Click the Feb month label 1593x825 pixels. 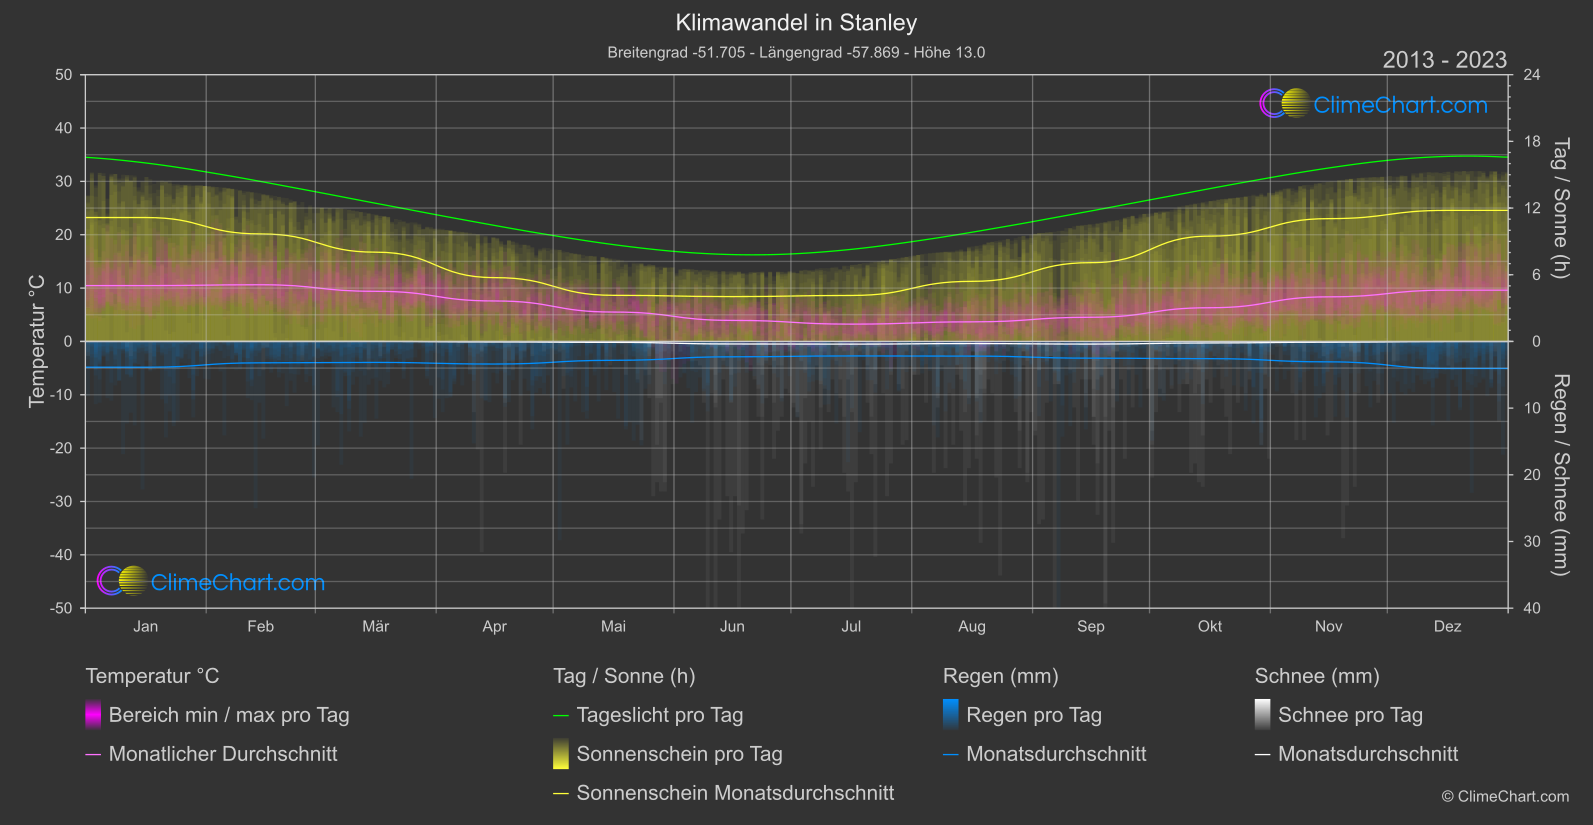click(x=261, y=626)
